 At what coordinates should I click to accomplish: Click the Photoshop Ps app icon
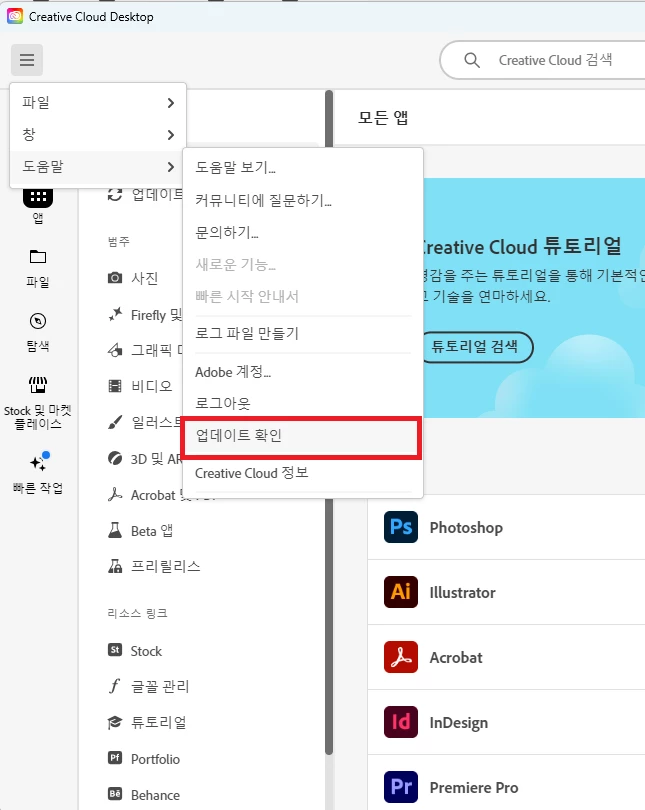(401, 527)
